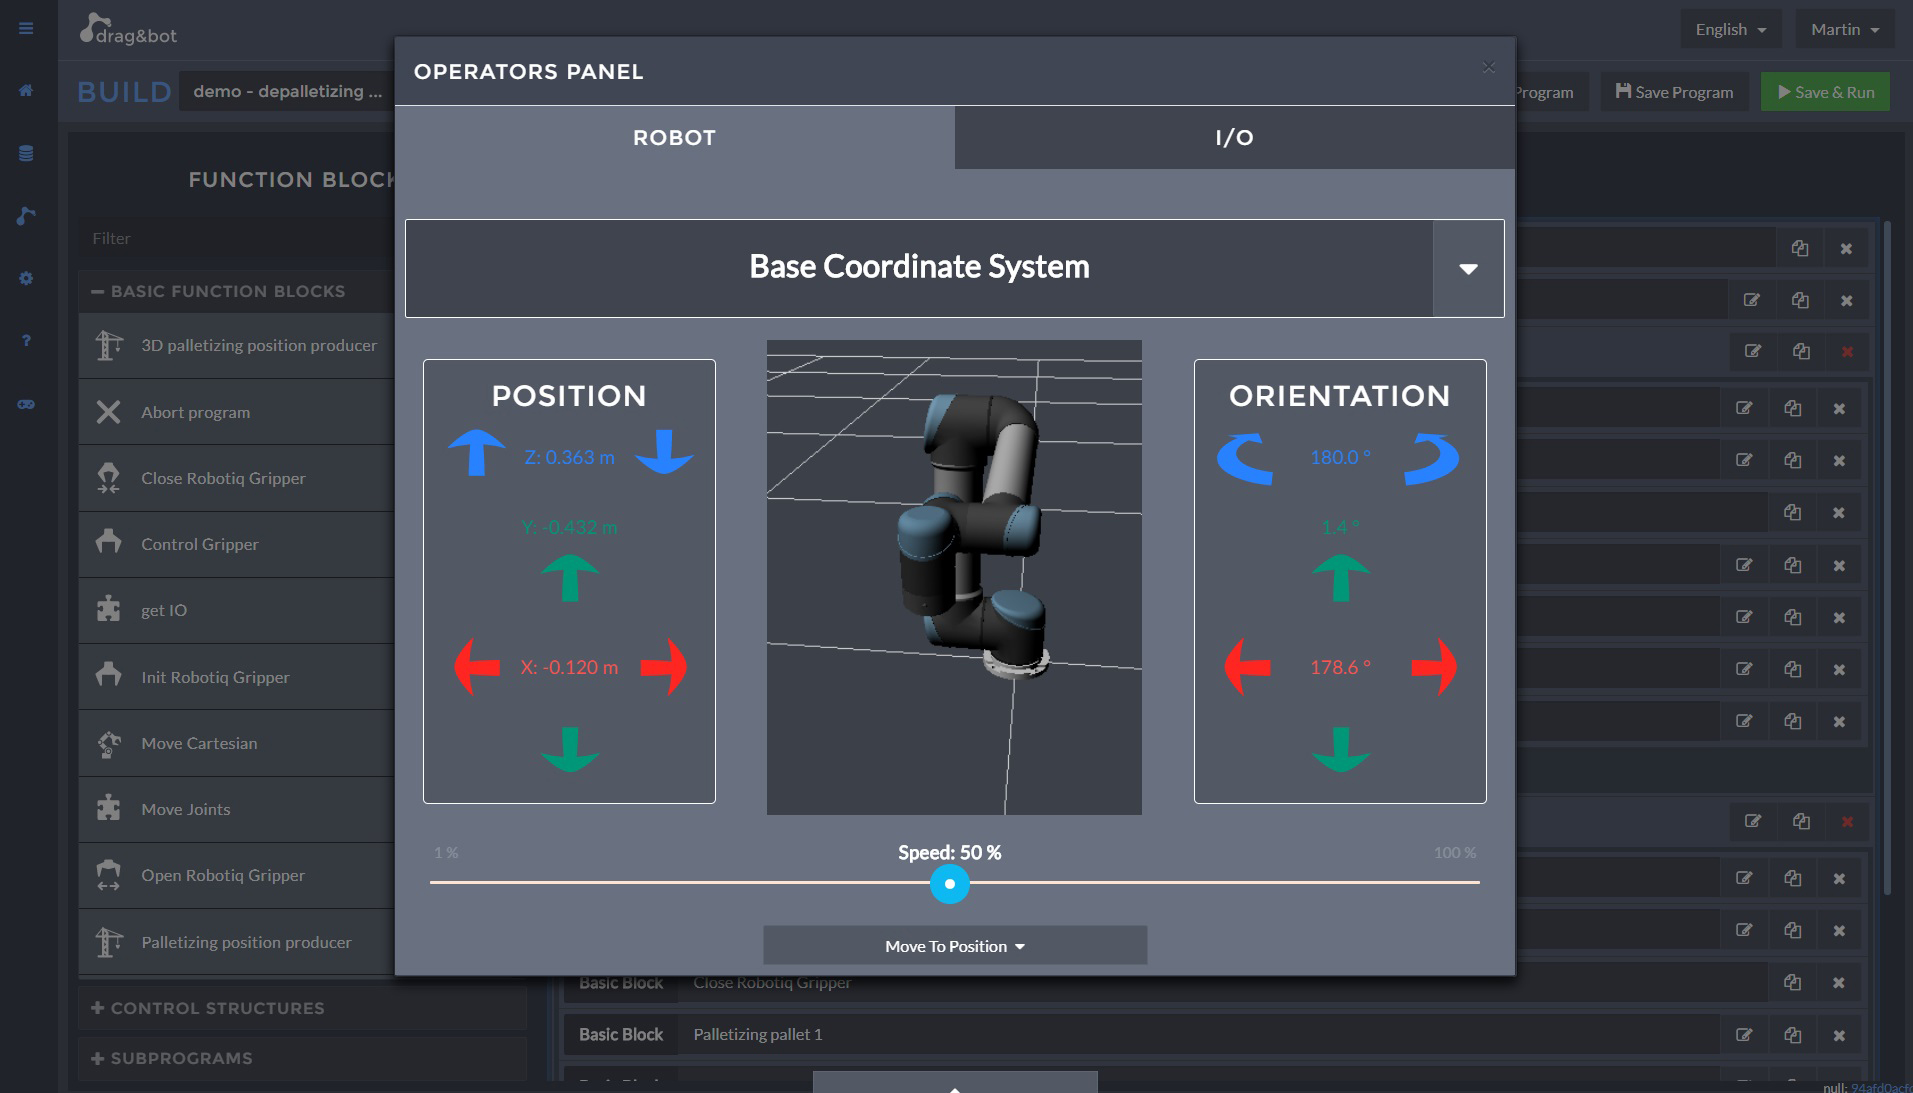
Task: Switch to the I/O tab
Action: [1234, 137]
